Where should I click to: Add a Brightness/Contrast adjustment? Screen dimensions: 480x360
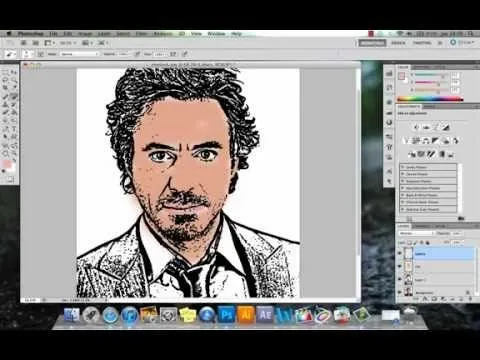pos(416,127)
